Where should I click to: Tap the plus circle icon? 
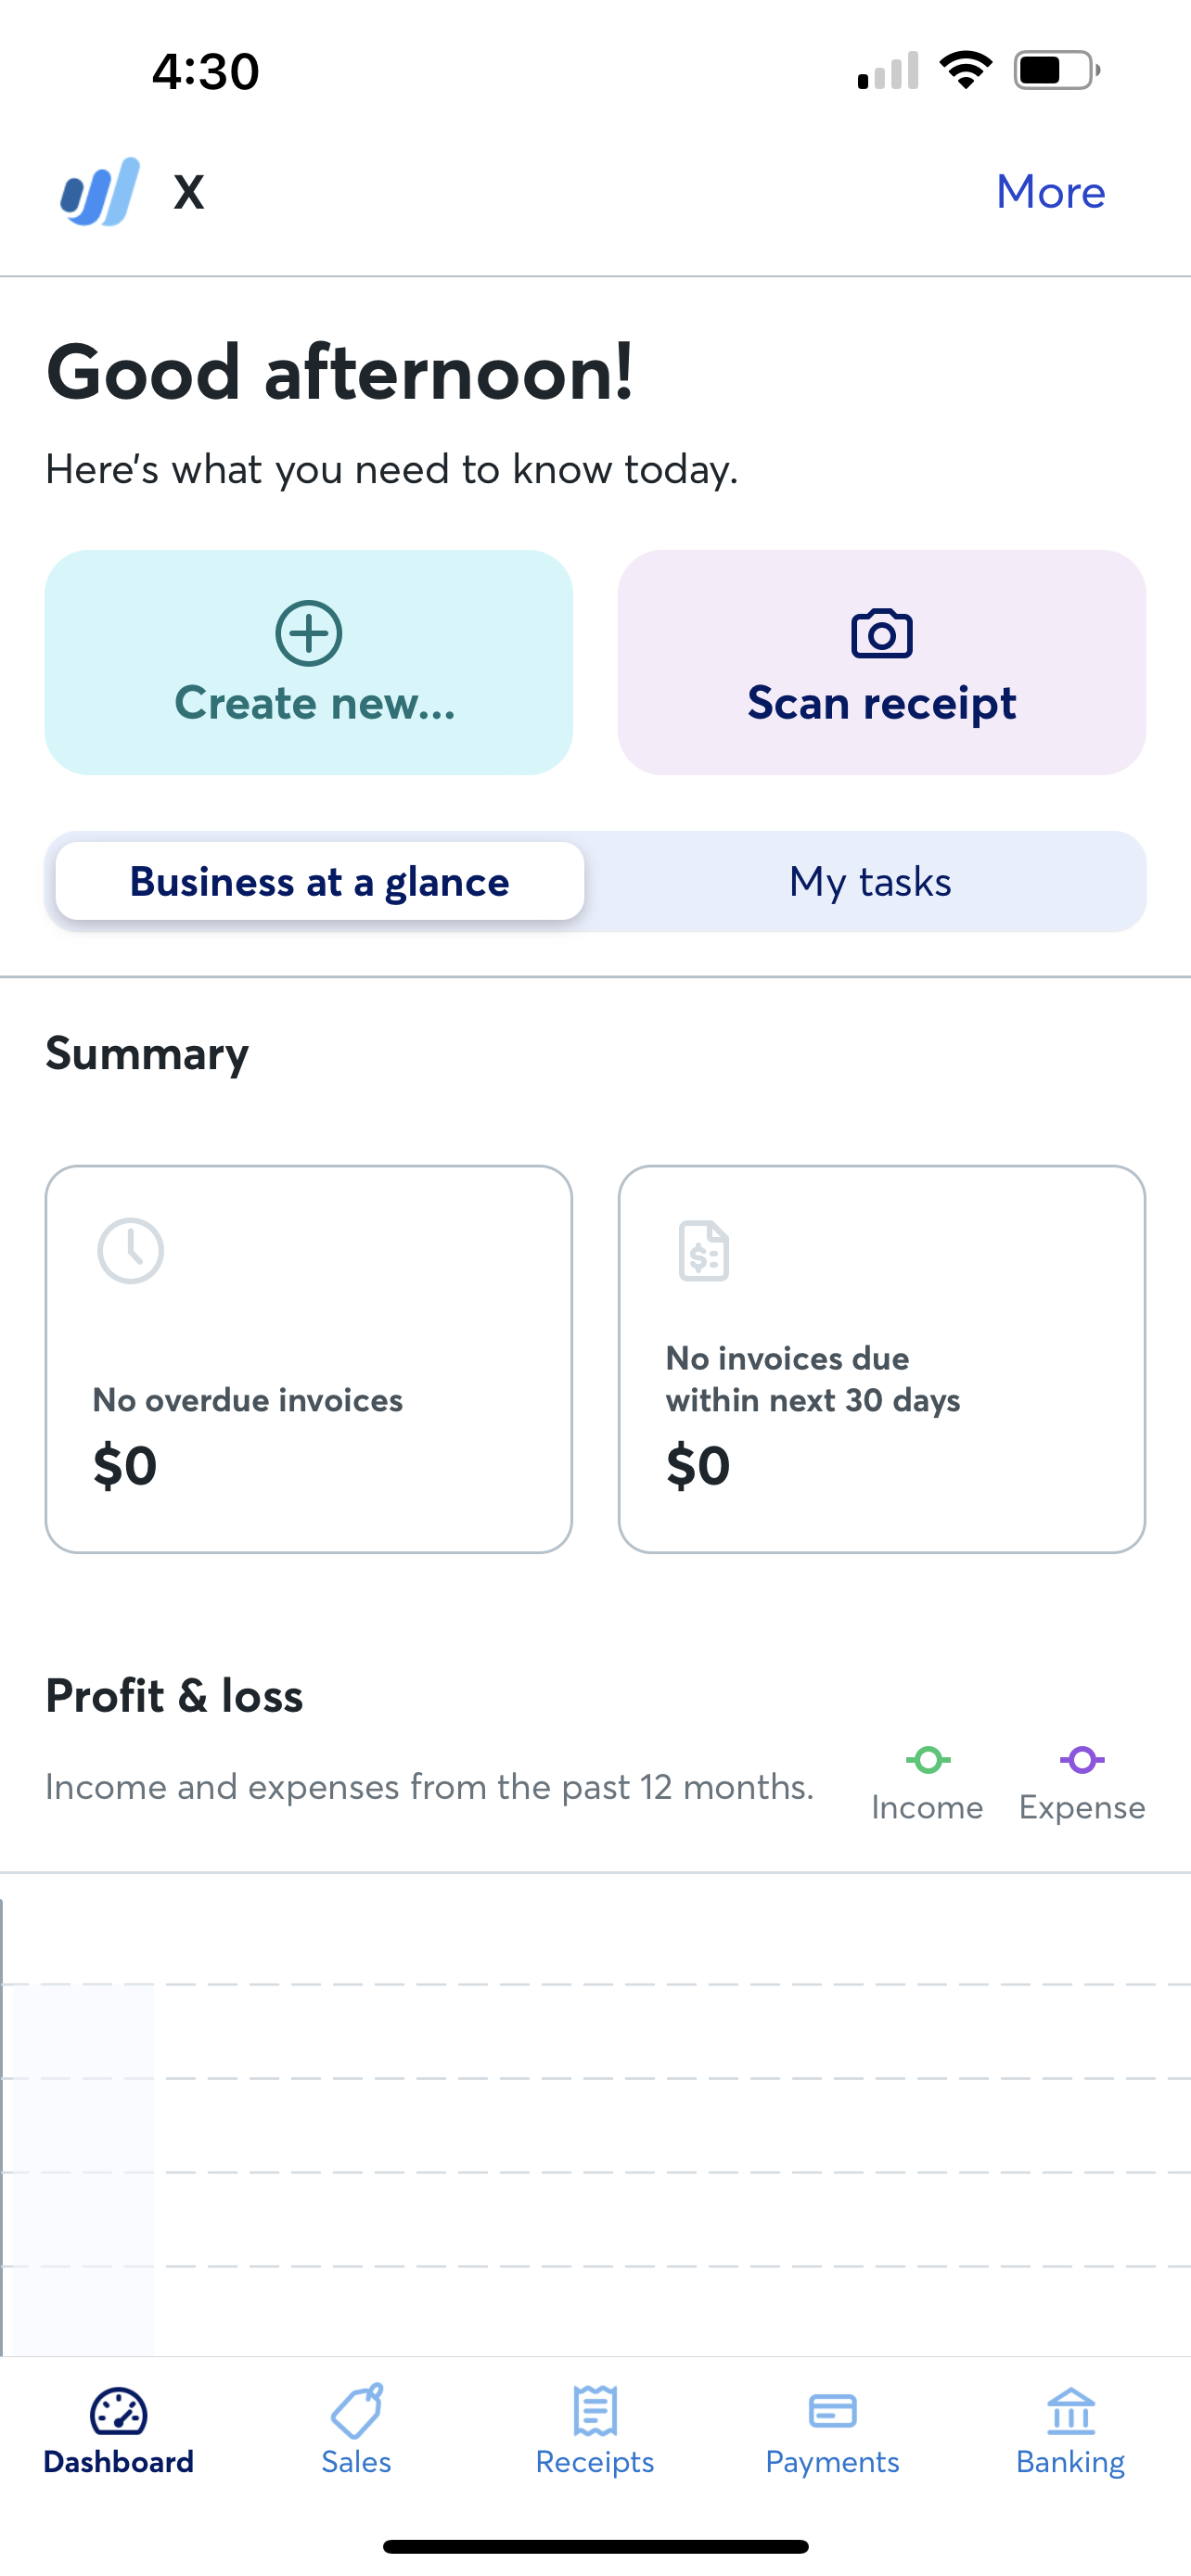coord(309,633)
